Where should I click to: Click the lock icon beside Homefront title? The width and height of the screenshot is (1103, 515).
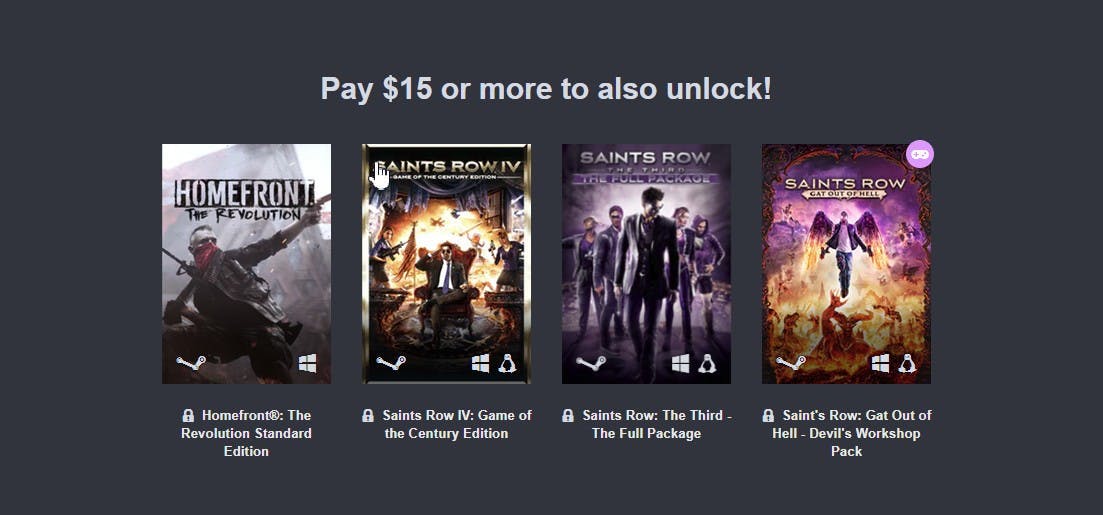[x=188, y=415]
